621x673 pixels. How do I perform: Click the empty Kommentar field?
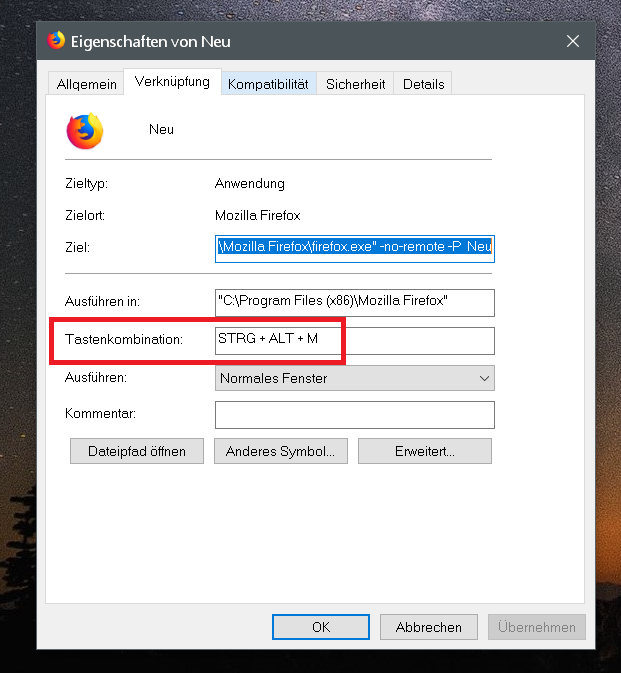[354, 414]
